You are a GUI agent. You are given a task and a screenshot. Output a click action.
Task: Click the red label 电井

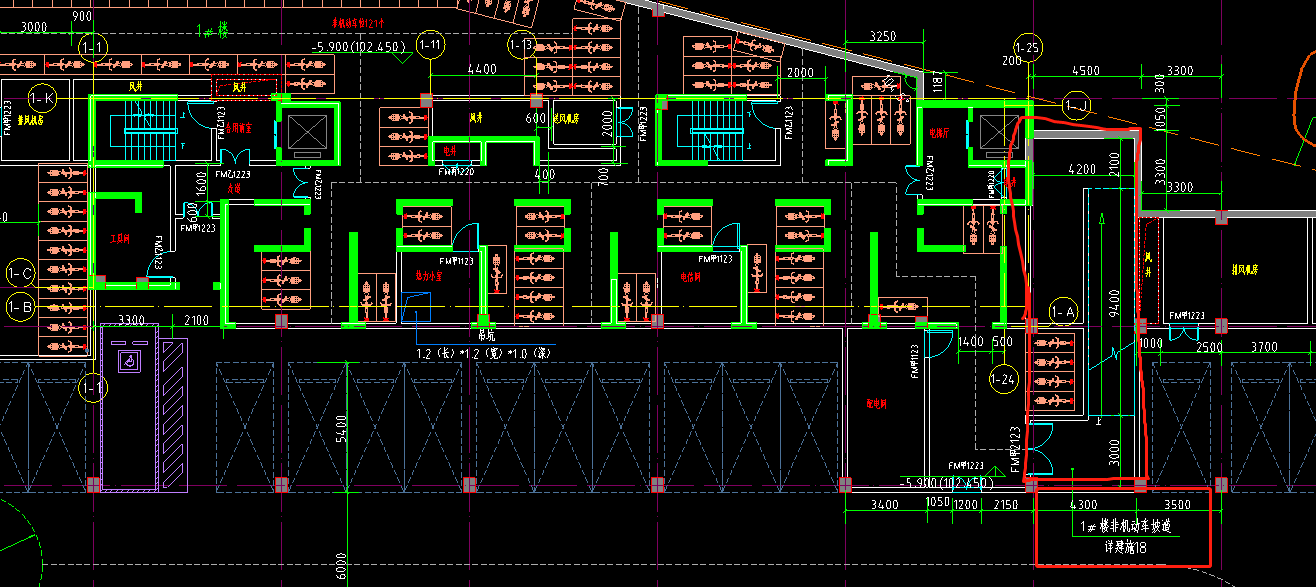[x=450, y=150]
